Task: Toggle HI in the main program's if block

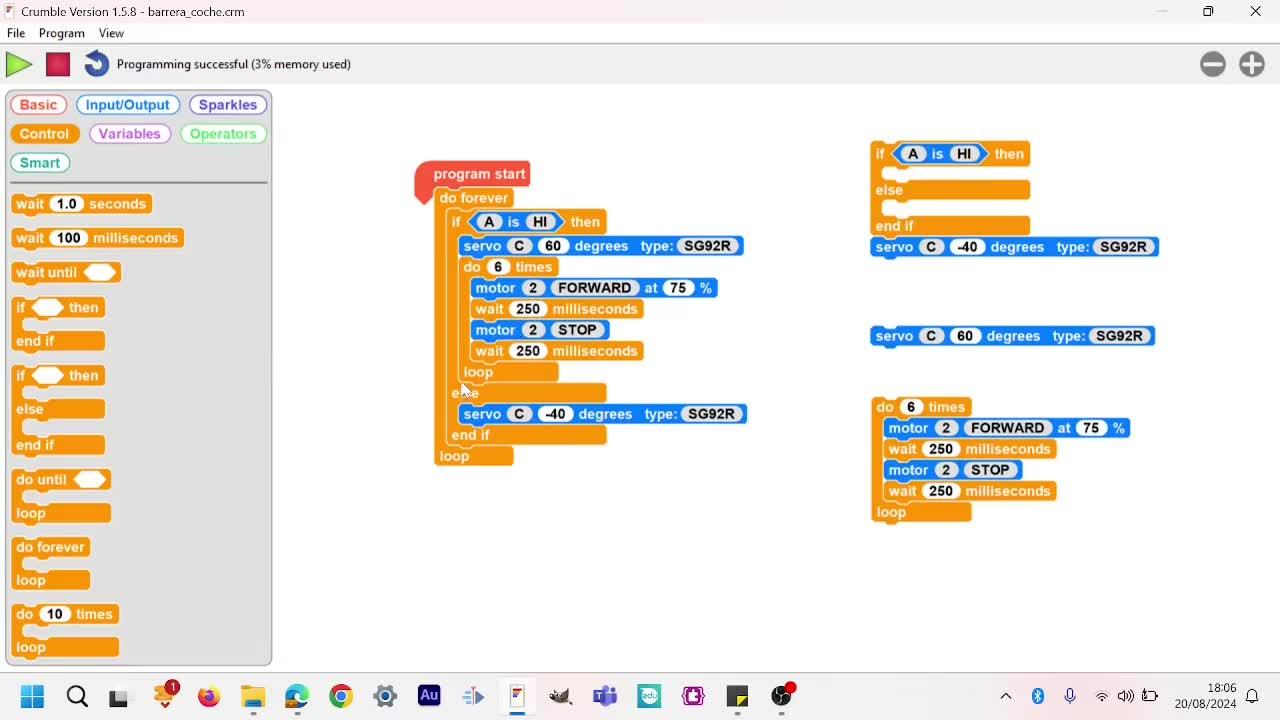Action: 541,222
